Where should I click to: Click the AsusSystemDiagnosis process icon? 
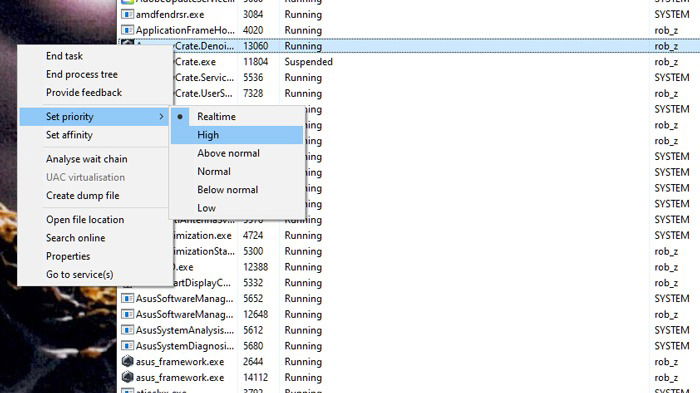click(127, 346)
